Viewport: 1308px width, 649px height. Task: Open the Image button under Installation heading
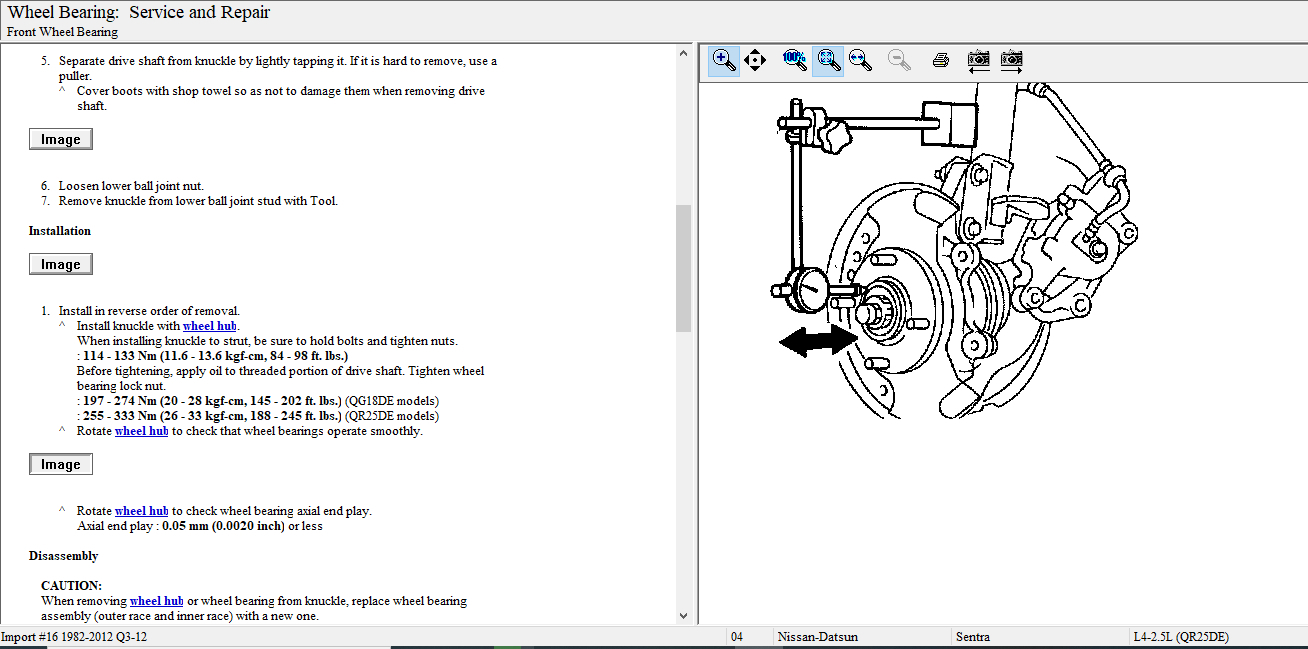click(61, 264)
